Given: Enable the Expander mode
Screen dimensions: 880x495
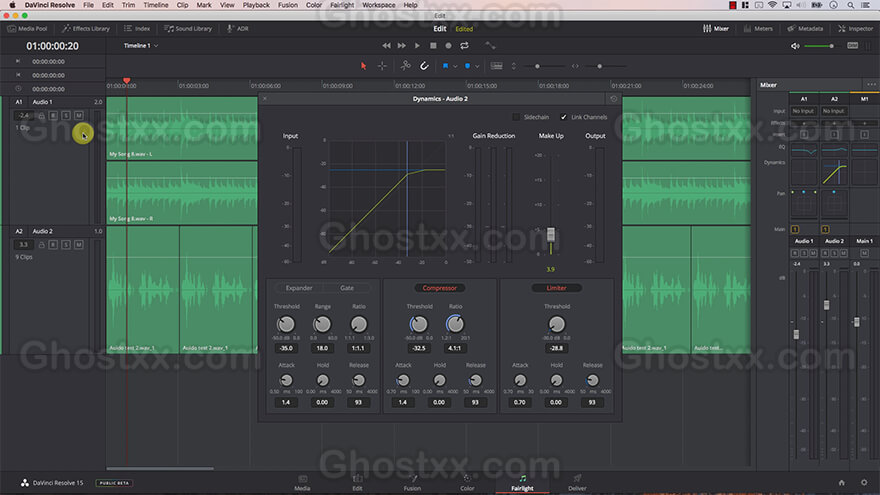Looking at the screenshot, I should pyautogui.click(x=299, y=288).
